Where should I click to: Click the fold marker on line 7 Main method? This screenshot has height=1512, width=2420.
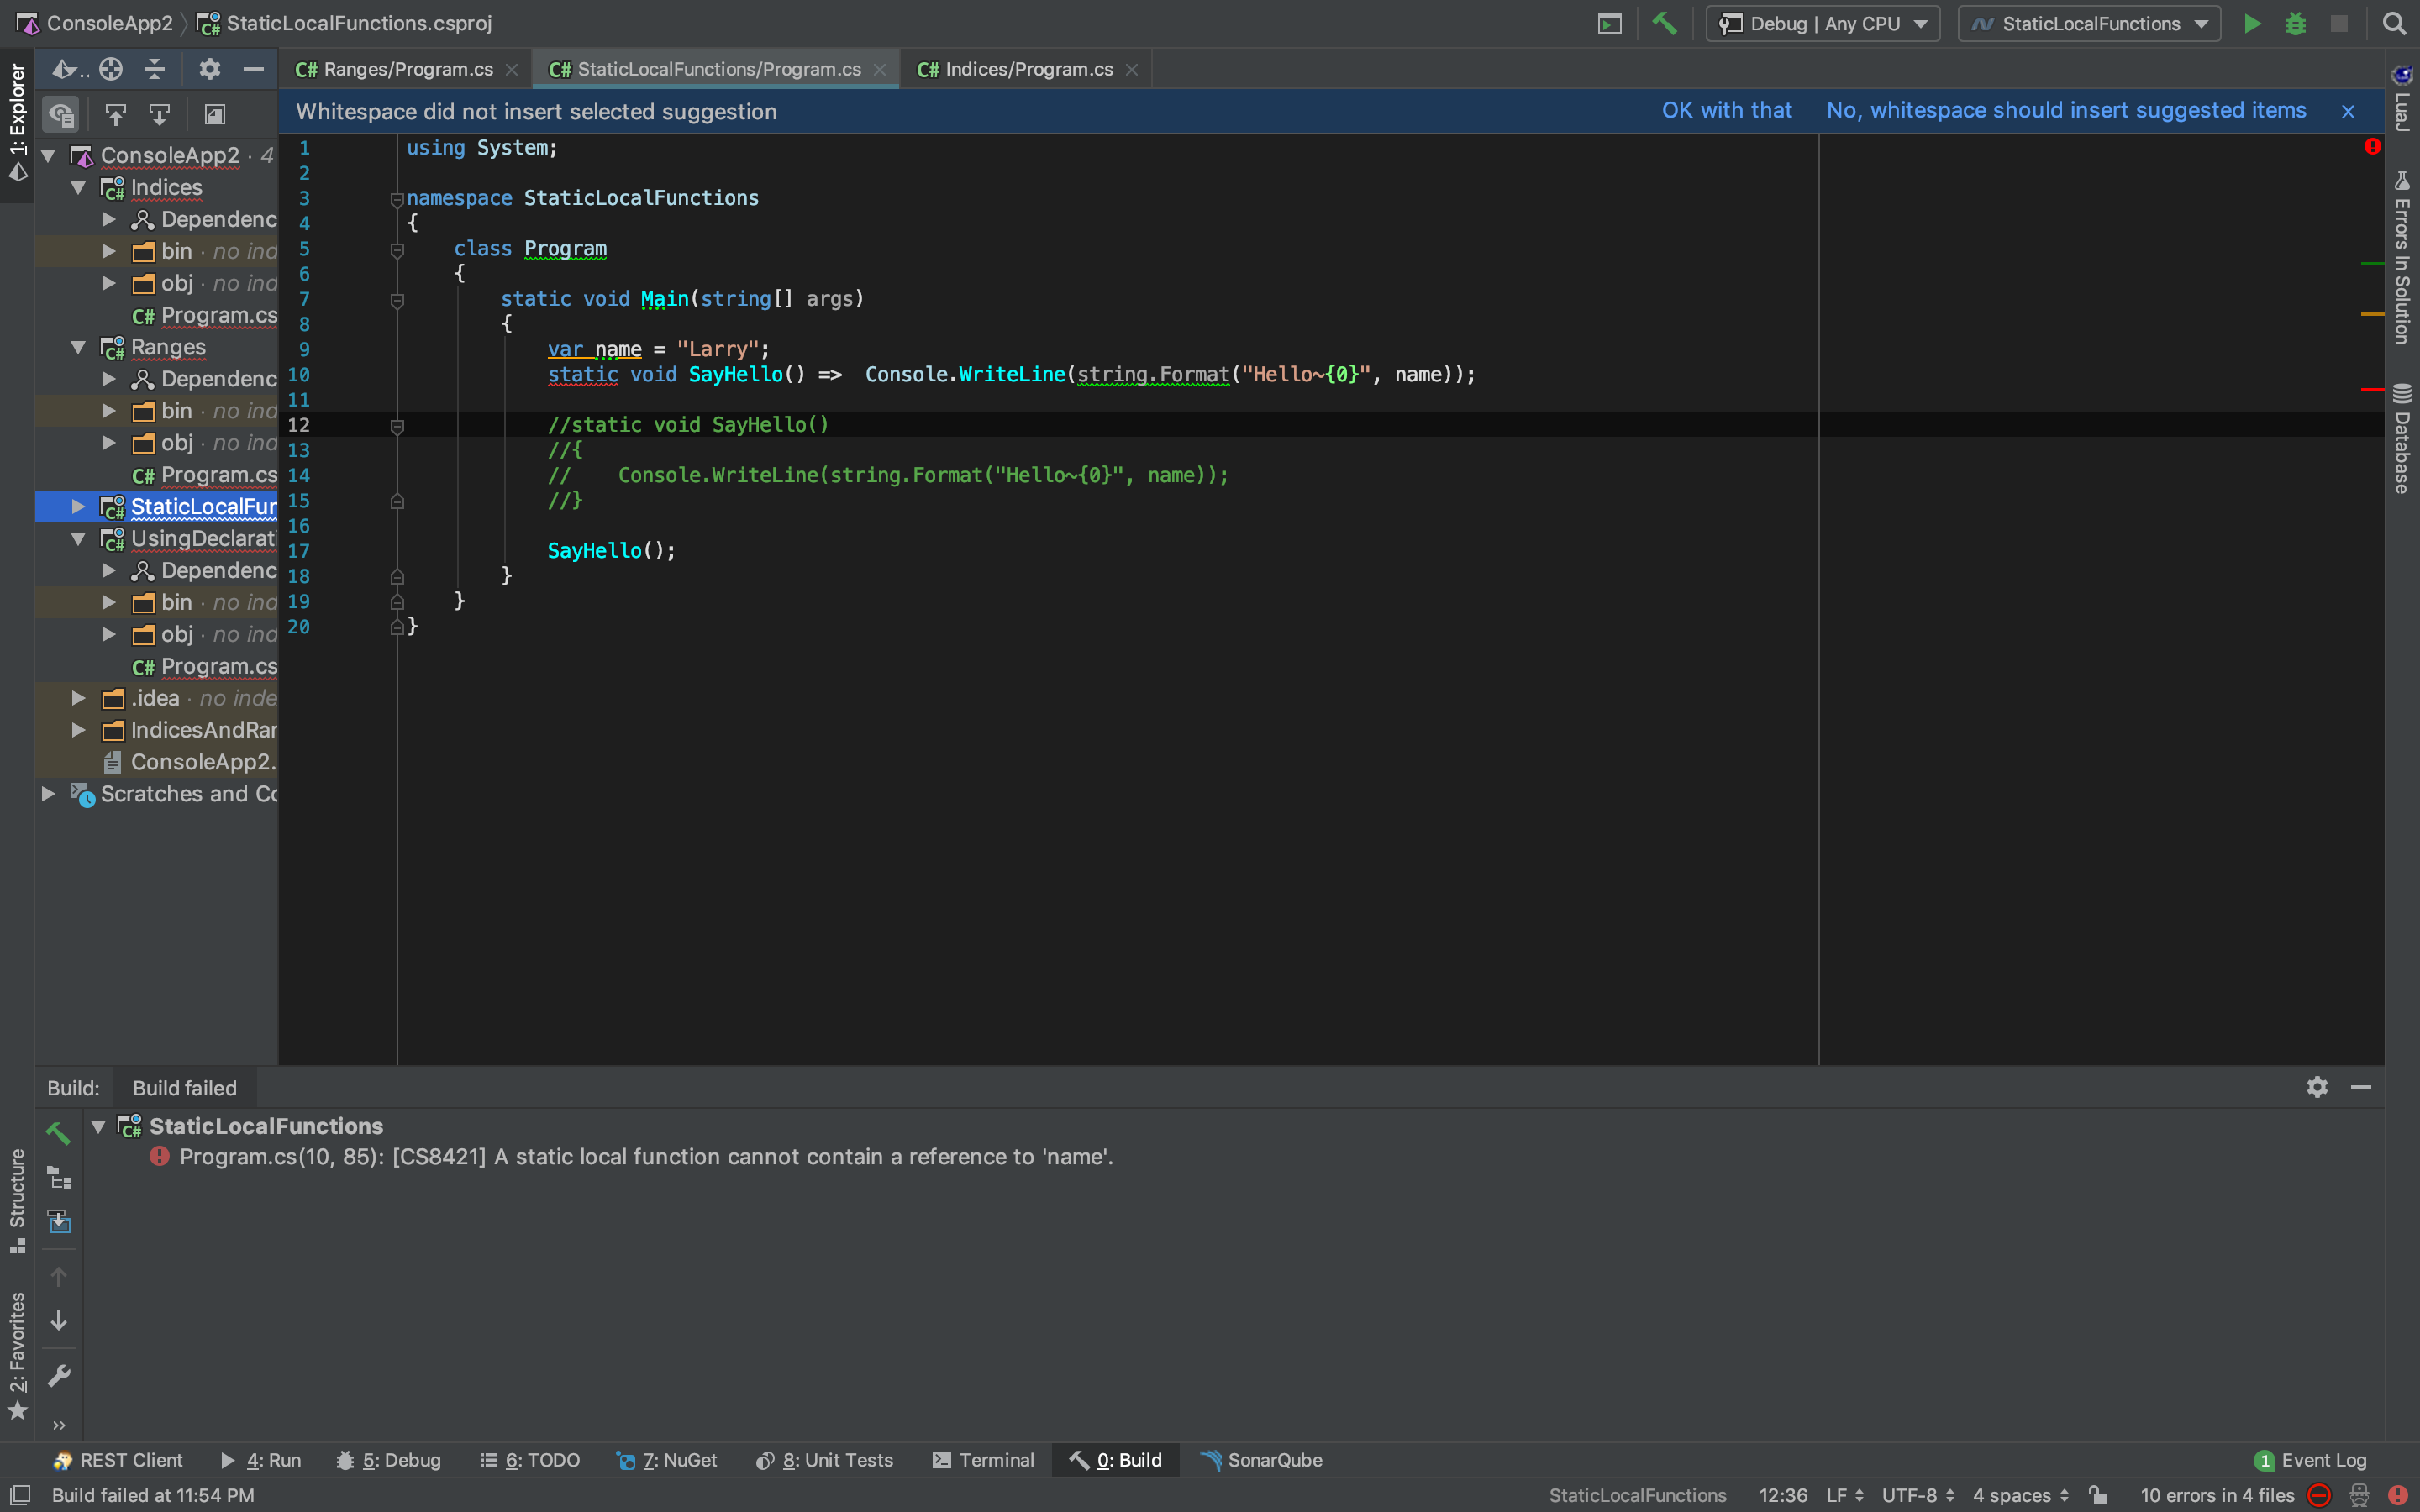click(x=397, y=299)
